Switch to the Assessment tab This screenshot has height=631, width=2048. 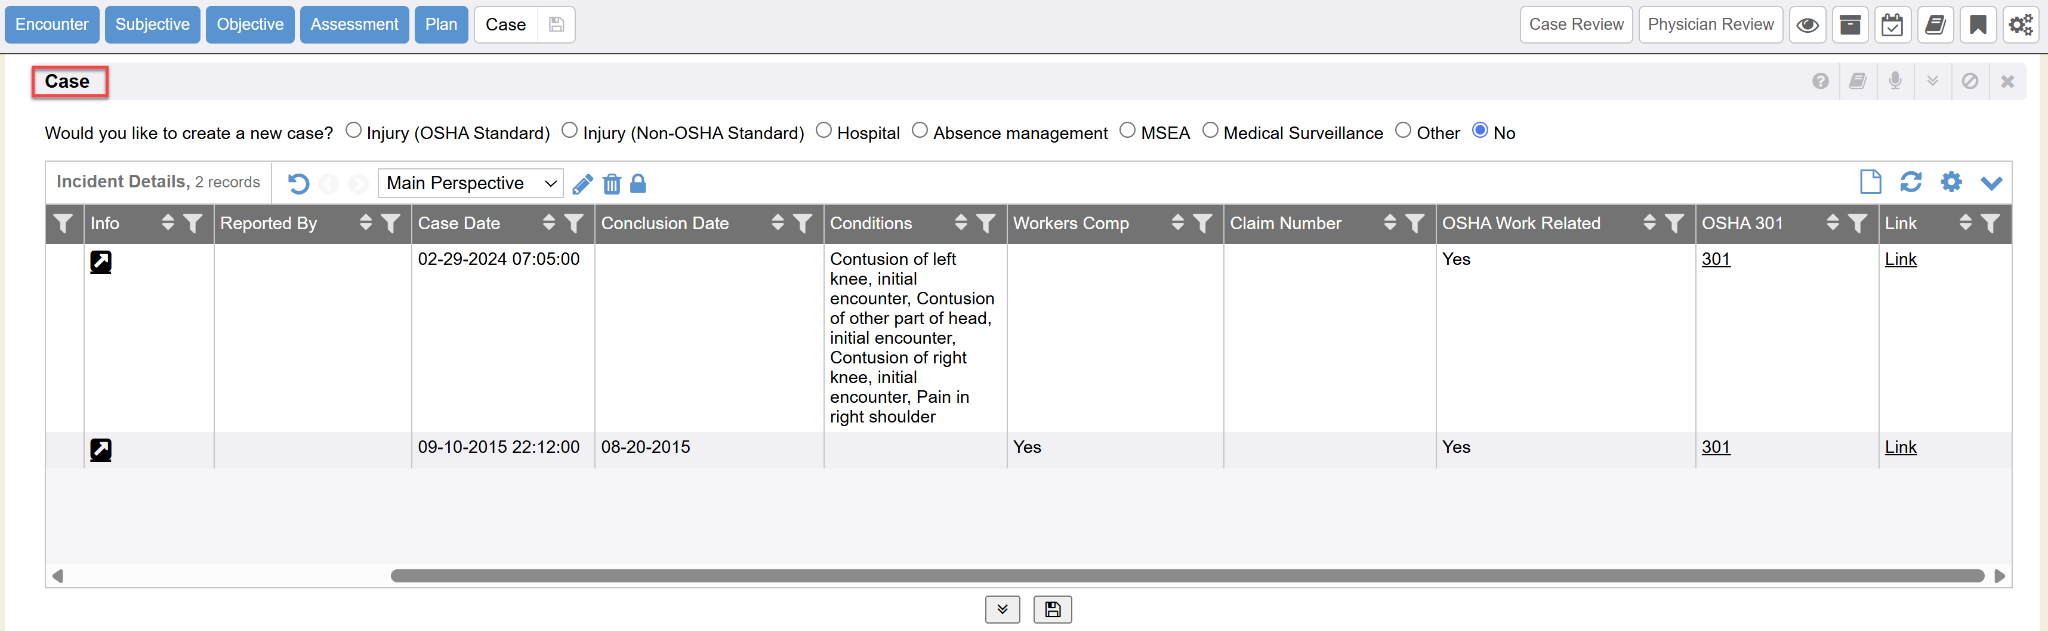pos(354,25)
